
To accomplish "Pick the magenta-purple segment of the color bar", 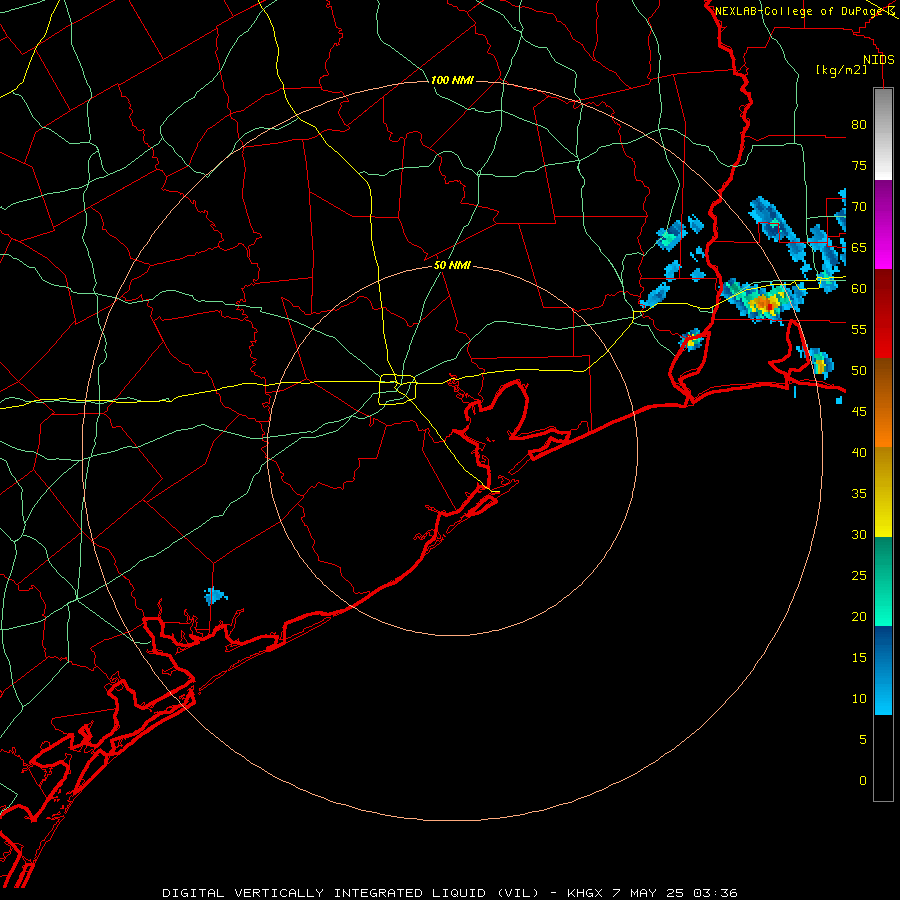I will pos(883,224).
